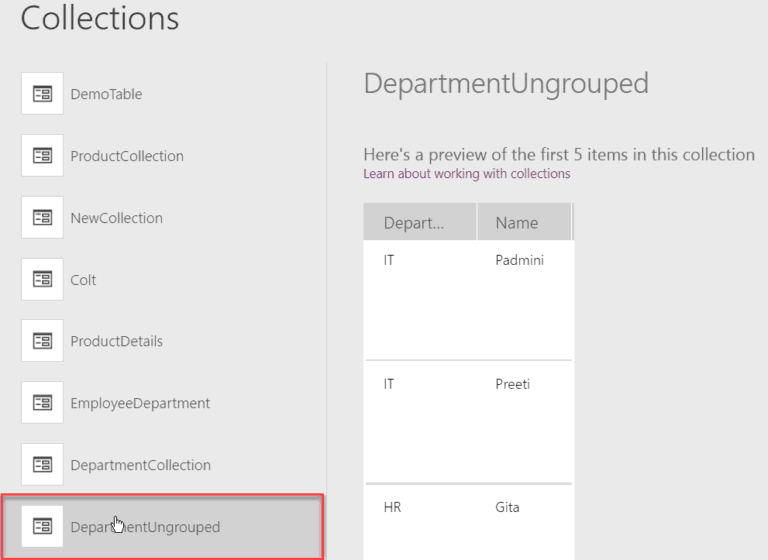
Task: Click the Depart... column header
Action: [x=420, y=221]
